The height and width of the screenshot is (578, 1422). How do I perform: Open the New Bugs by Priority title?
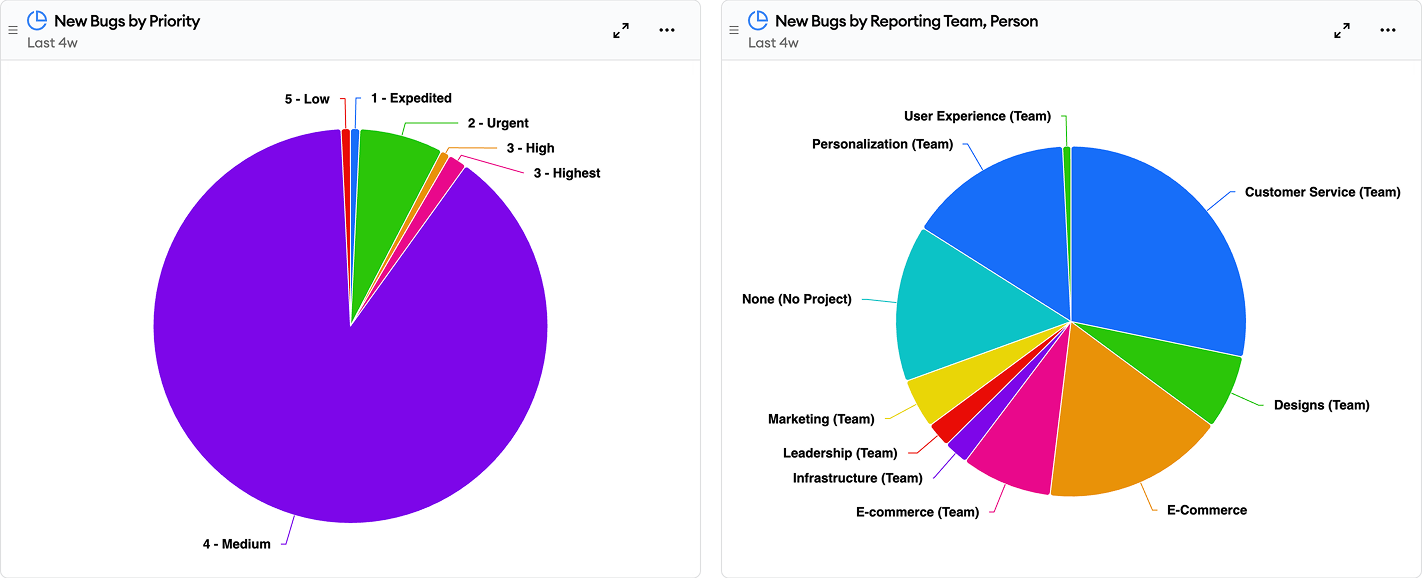(127, 21)
